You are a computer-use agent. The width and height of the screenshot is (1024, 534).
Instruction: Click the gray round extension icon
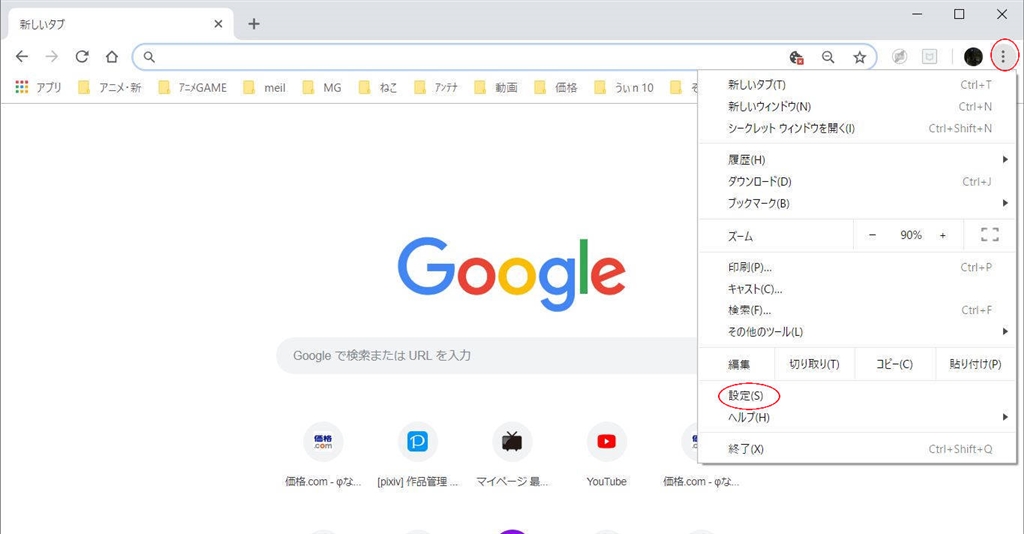click(899, 57)
